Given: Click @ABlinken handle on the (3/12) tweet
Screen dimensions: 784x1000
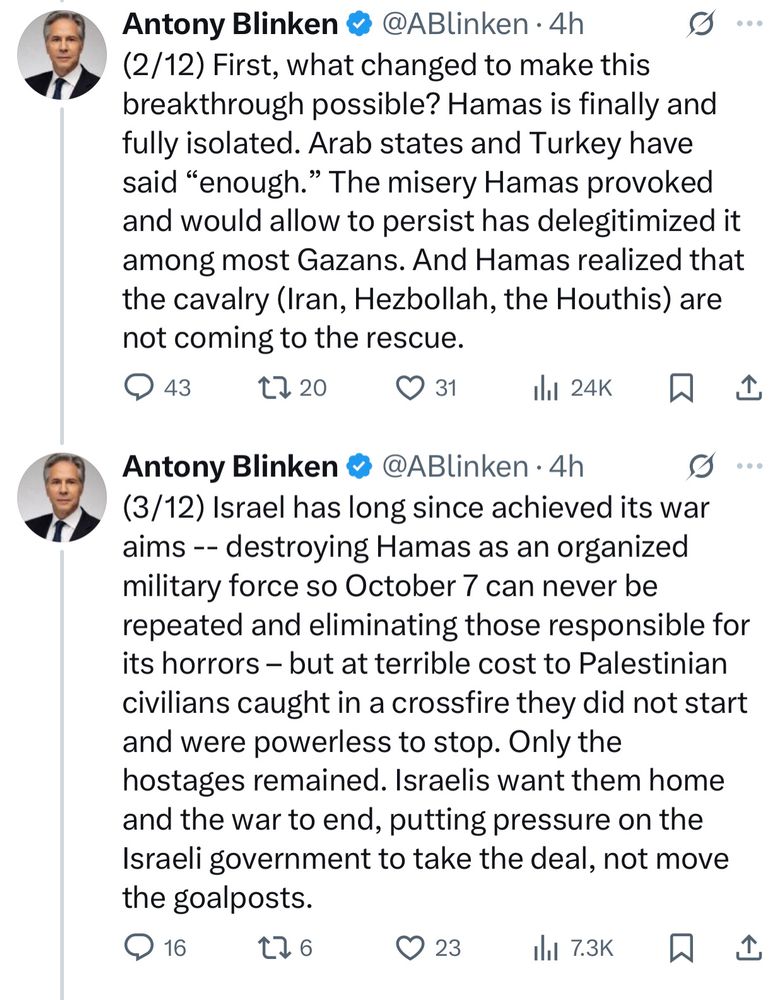Looking at the screenshot, I should pyautogui.click(x=456, y=466).
